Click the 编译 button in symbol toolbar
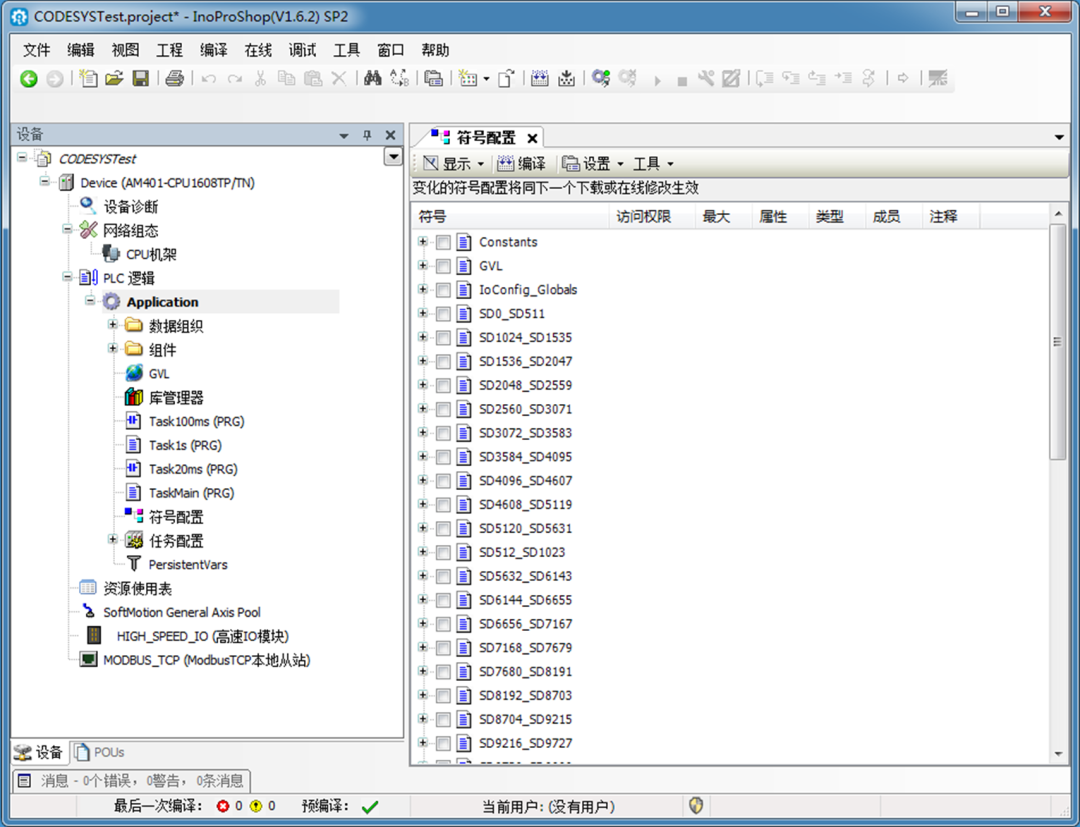 click(521, 164)
